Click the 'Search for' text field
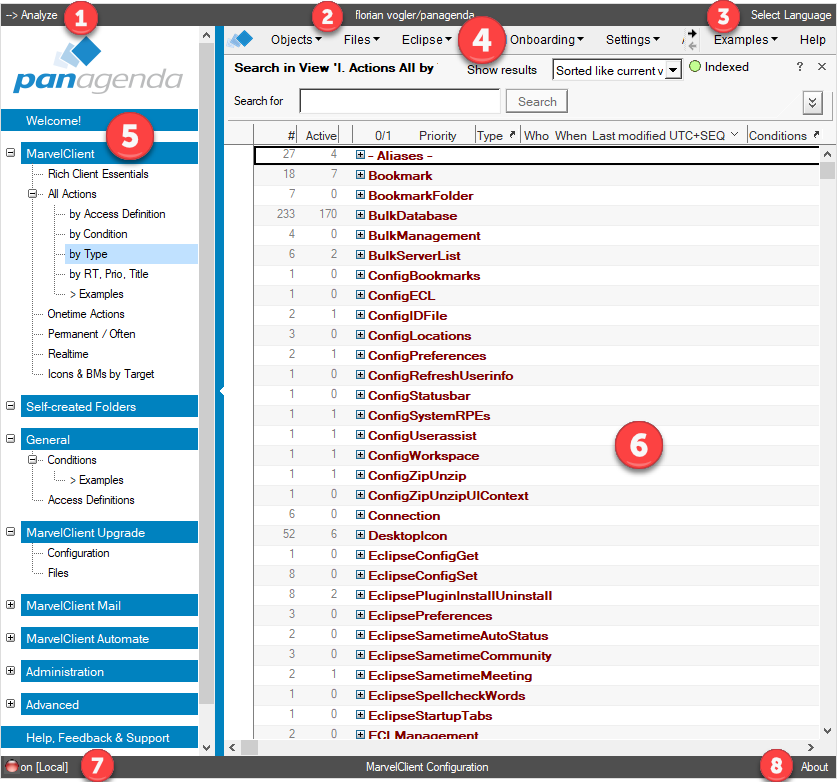This screenshot has height=782, width=837. pos(399,102)
